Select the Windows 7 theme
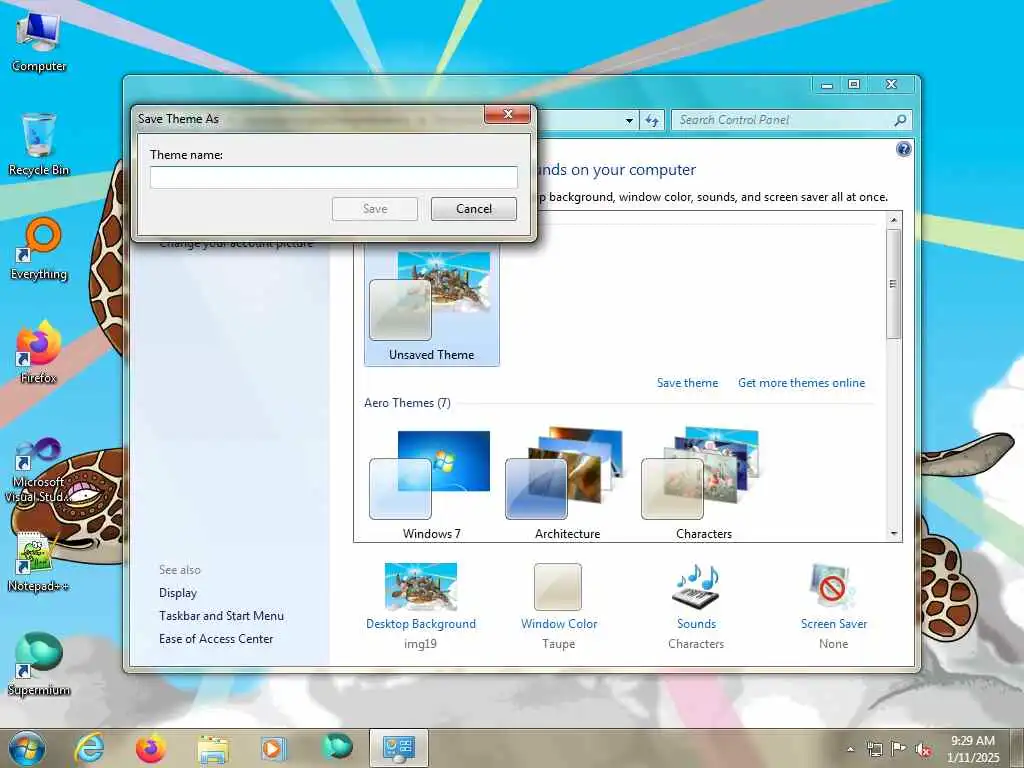 point(432,485)
